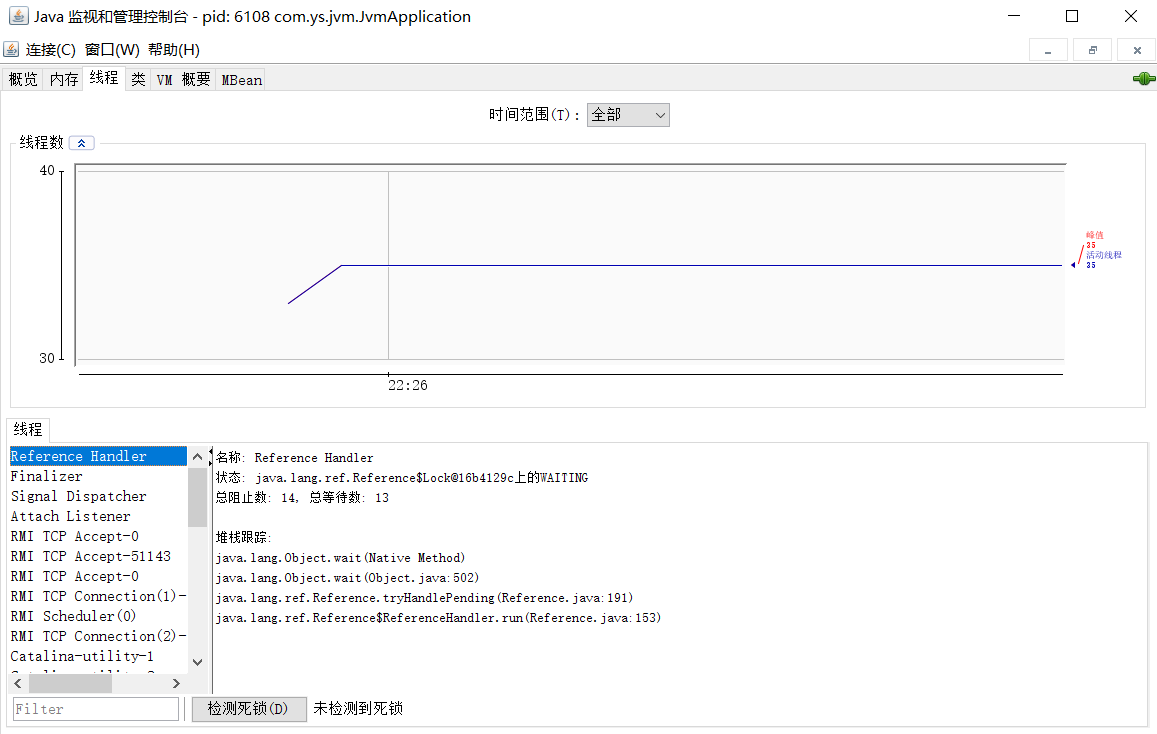Click thread list scroll up arrow

pos(197,457)
